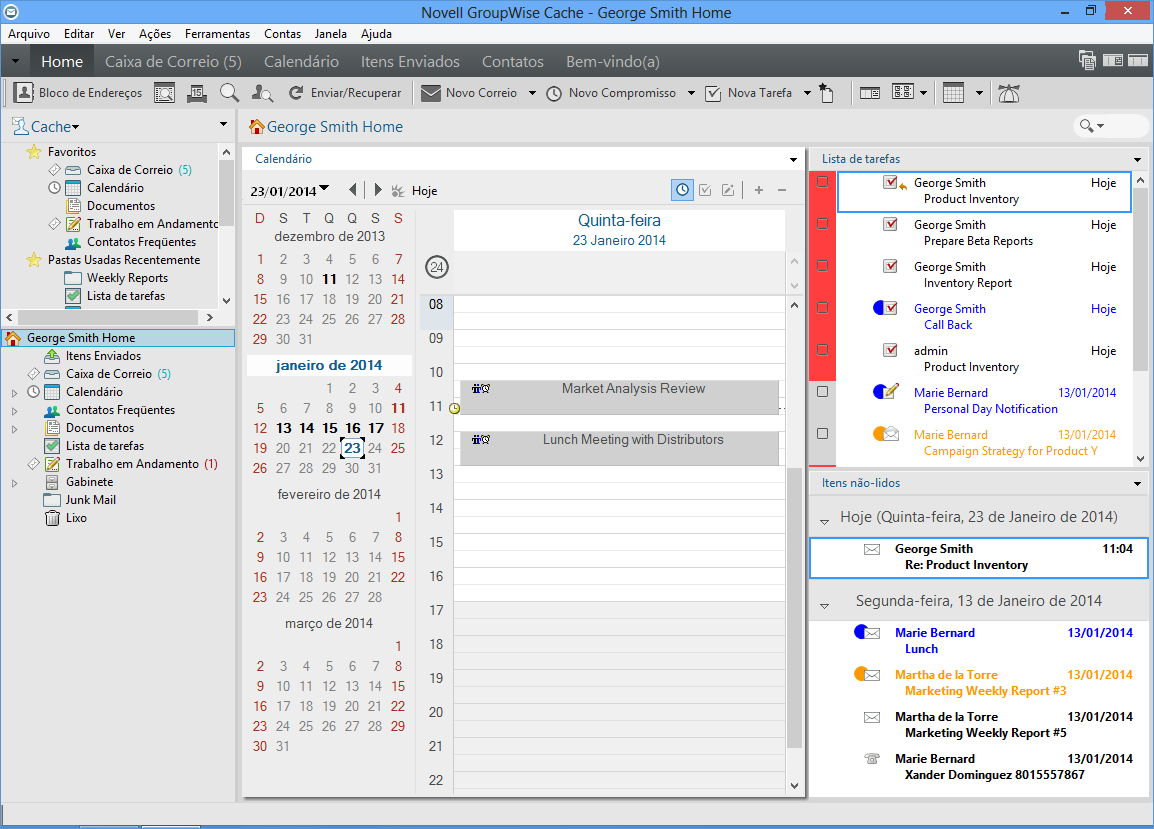Open the Lunch Meeting with Distributors appointment
The image size is (1154, 829).
(619, 448)
